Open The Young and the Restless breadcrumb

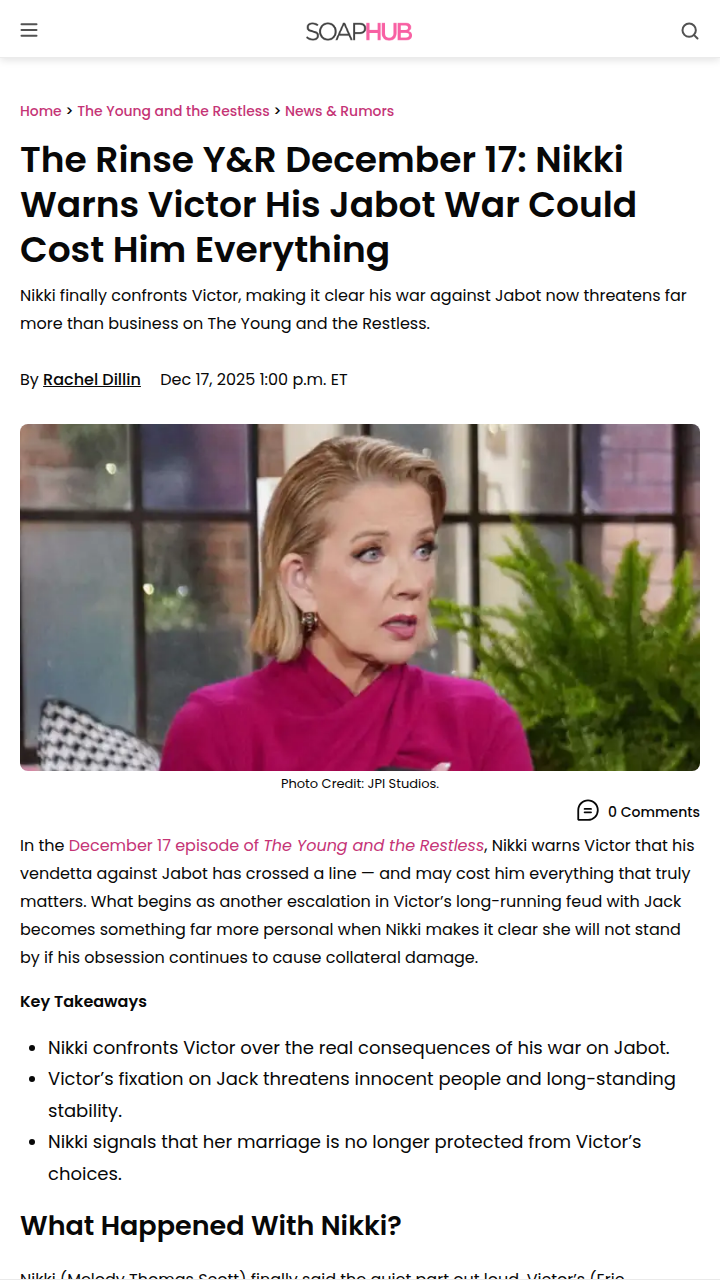(174, 111)
